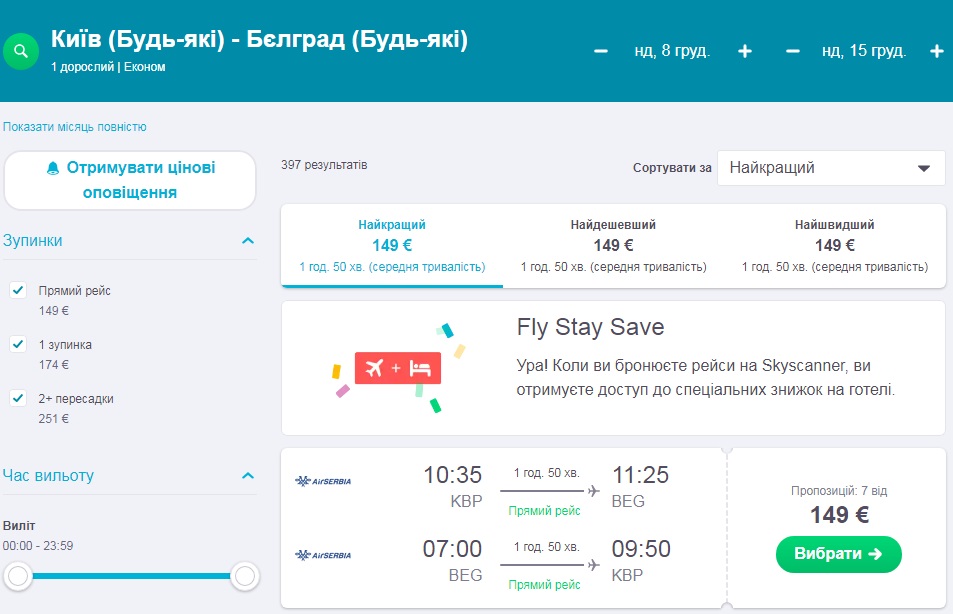
Task: Uncheck the 1 зупинка checkbox
Action: point(18,344)
